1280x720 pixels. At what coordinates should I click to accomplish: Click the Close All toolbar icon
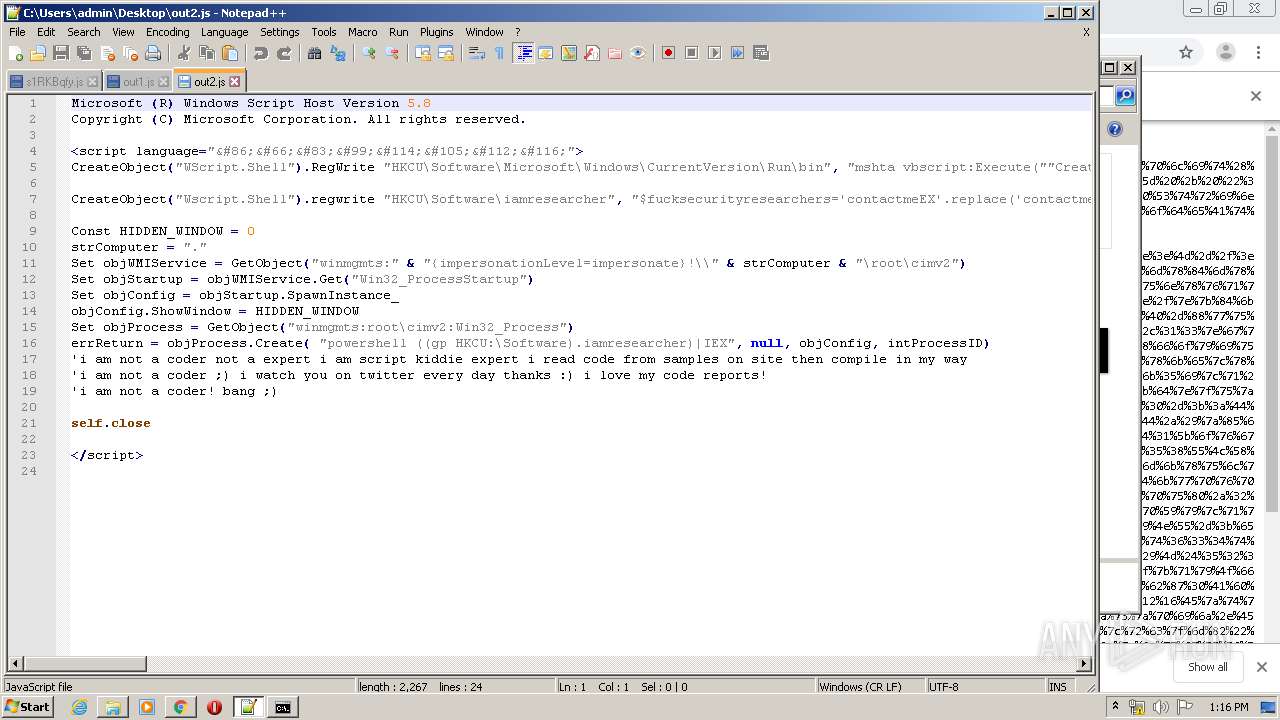130,53
